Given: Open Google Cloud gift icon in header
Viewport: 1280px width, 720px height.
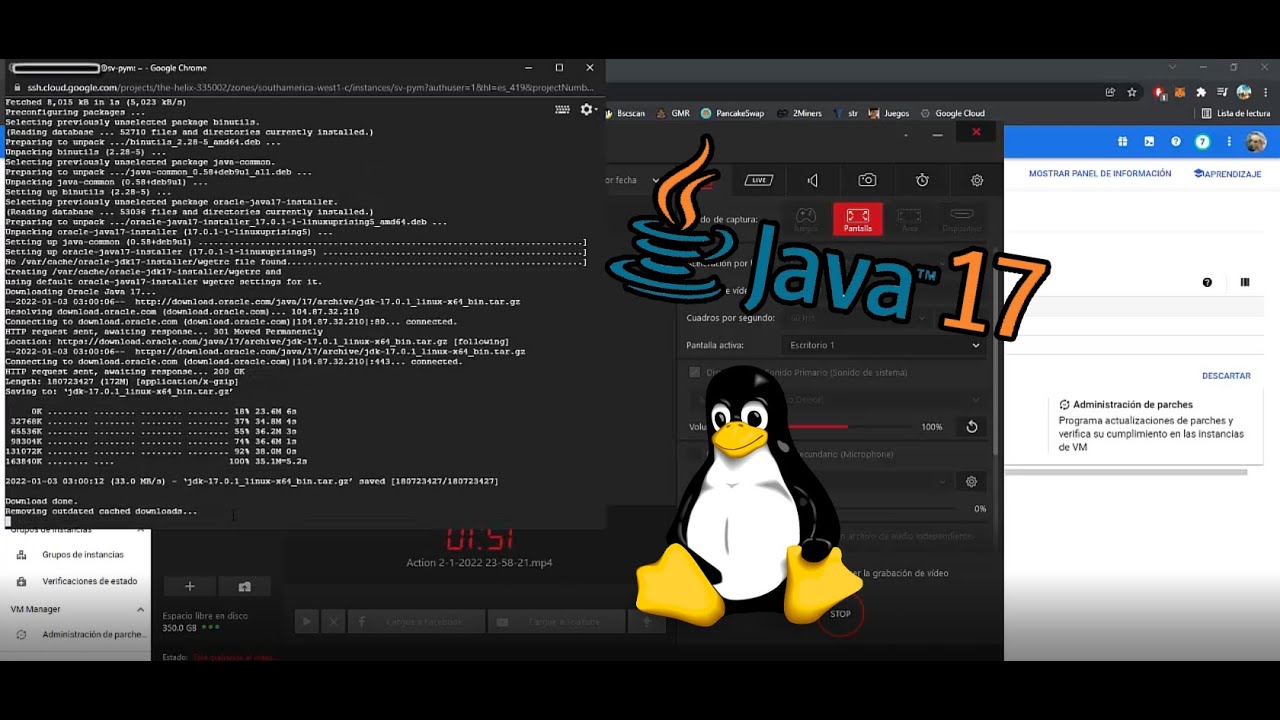Looking at the screenshot, I should coord(1123,142).
